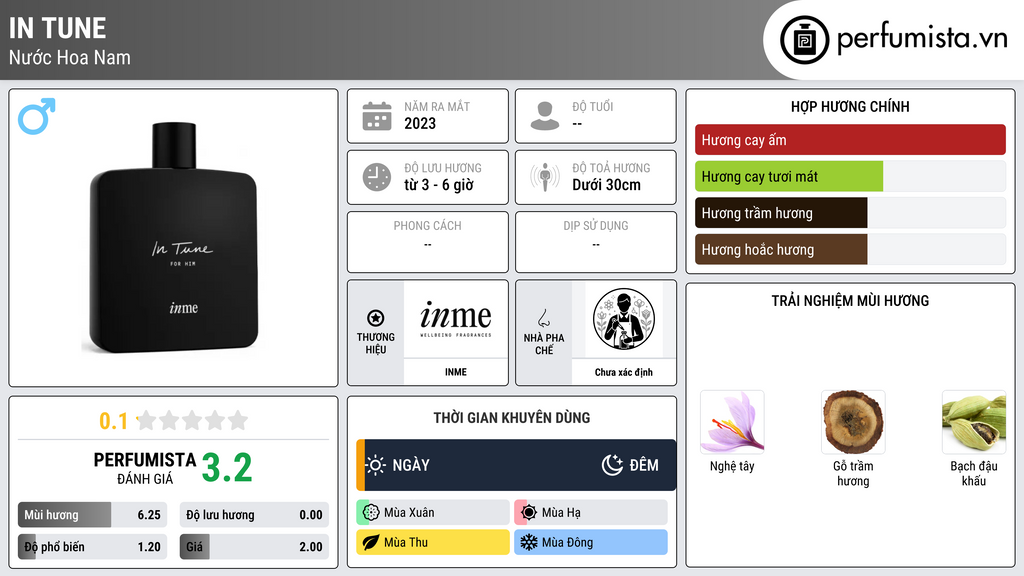Click the Độ phổ biến 1.20 score bar
Viewport: 1024px width, 576px height.
(92, 547)
